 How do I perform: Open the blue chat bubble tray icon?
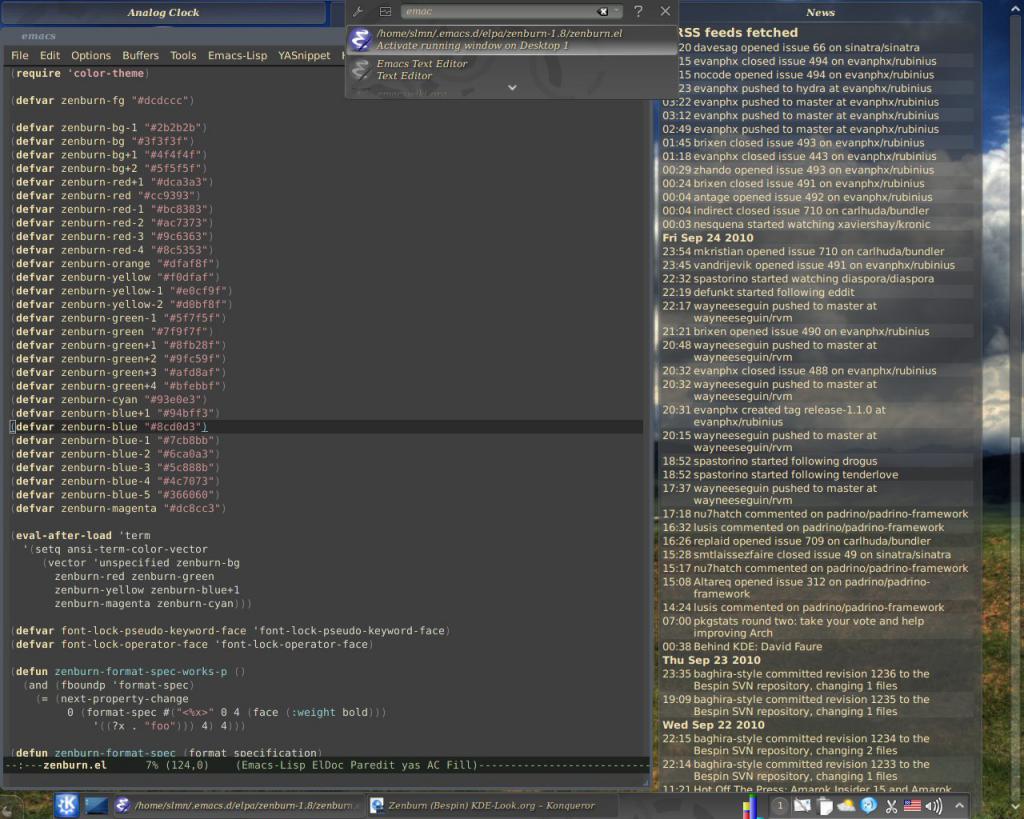coord(869,806)
